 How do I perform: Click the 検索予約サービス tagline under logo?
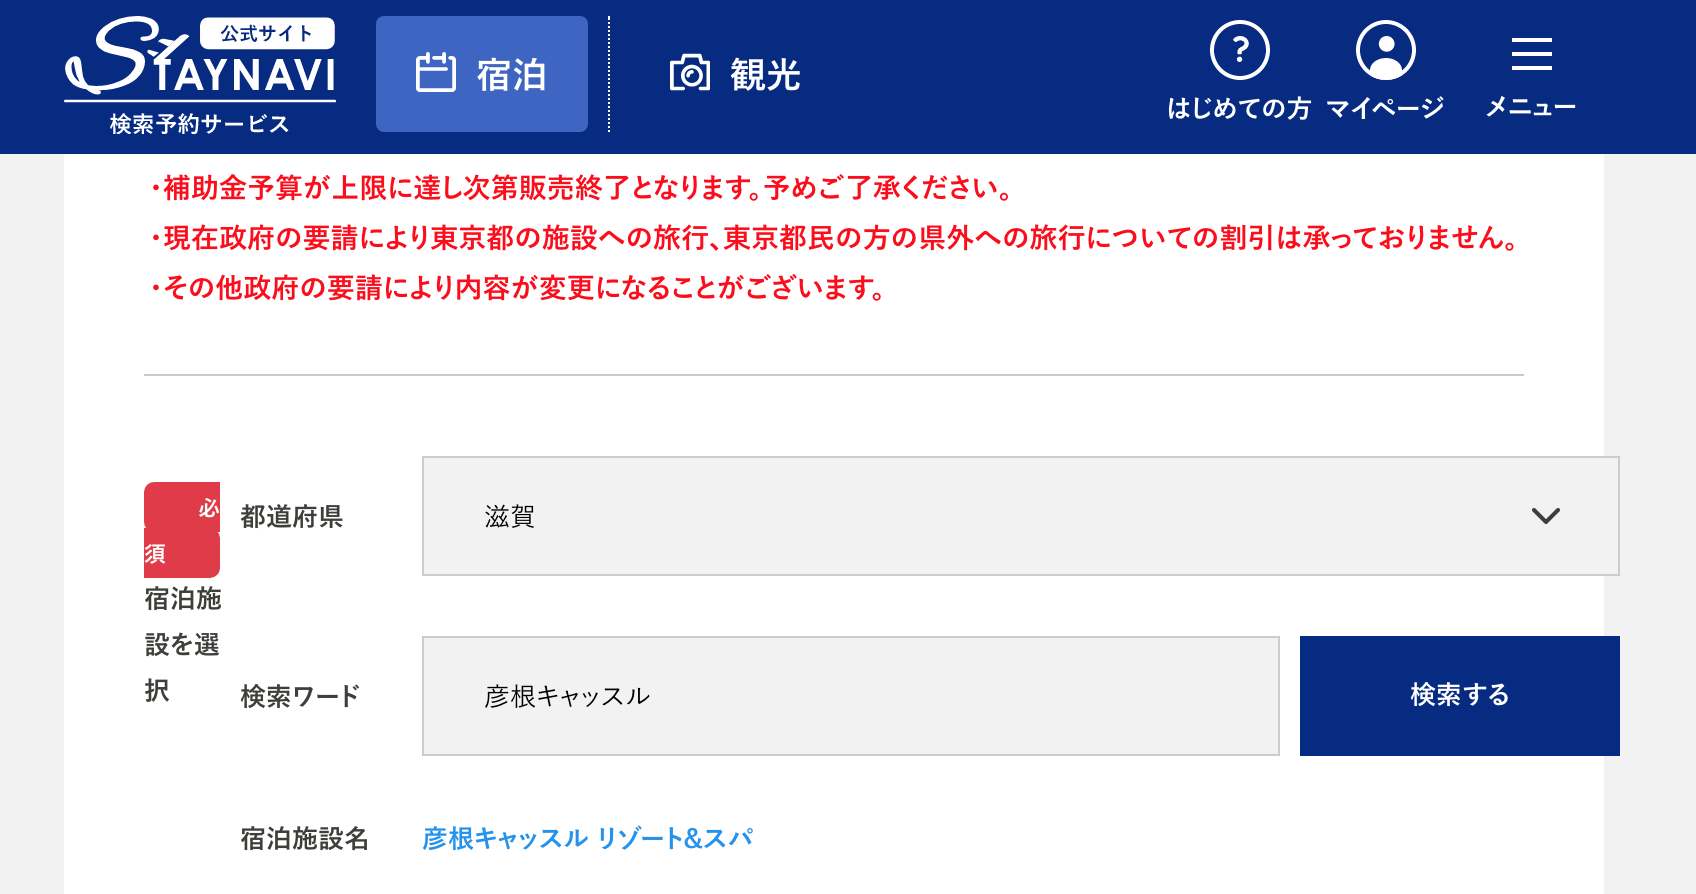[x=200, y=124]
